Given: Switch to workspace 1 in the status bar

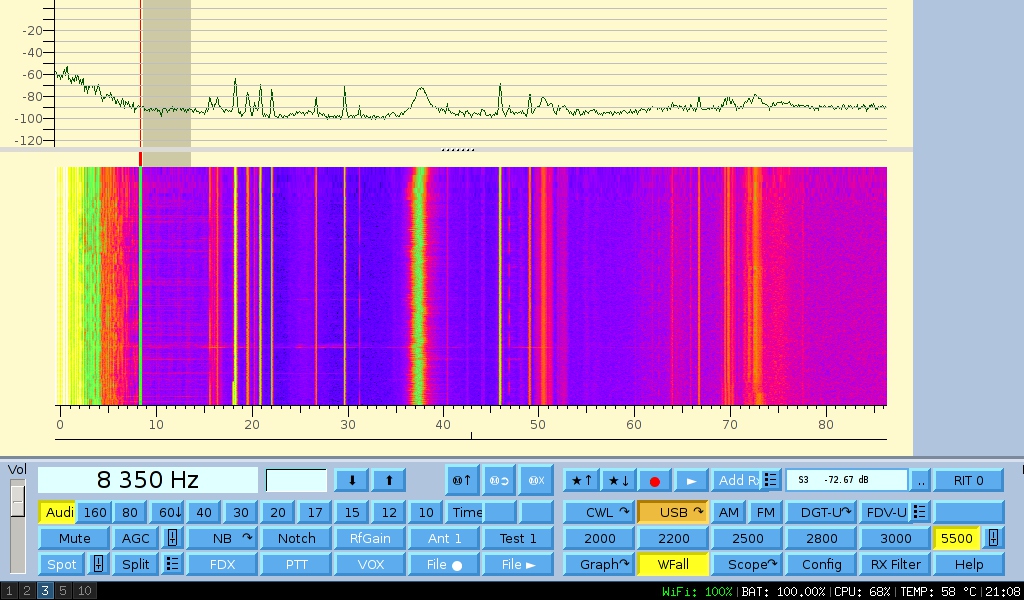Looking at the screenshot, I should (x=9, y=591).
